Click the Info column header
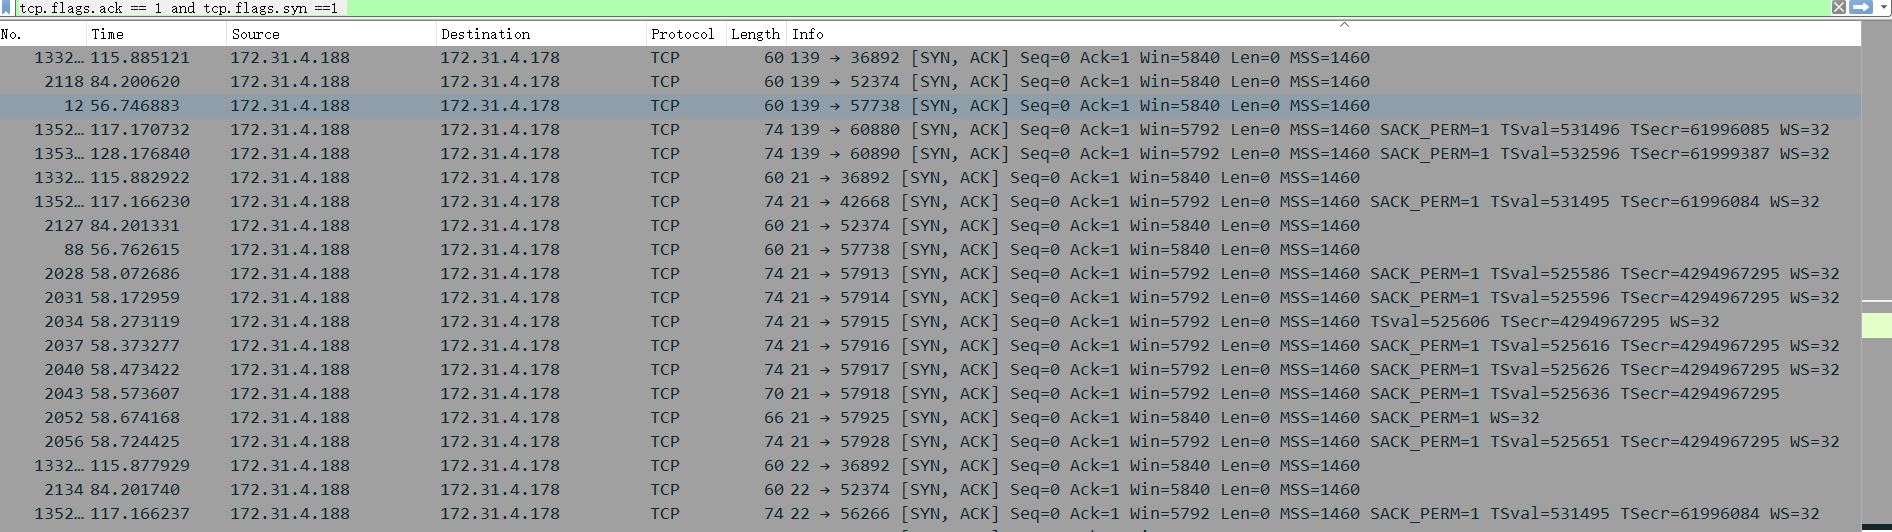 (x=1324, y=34)
